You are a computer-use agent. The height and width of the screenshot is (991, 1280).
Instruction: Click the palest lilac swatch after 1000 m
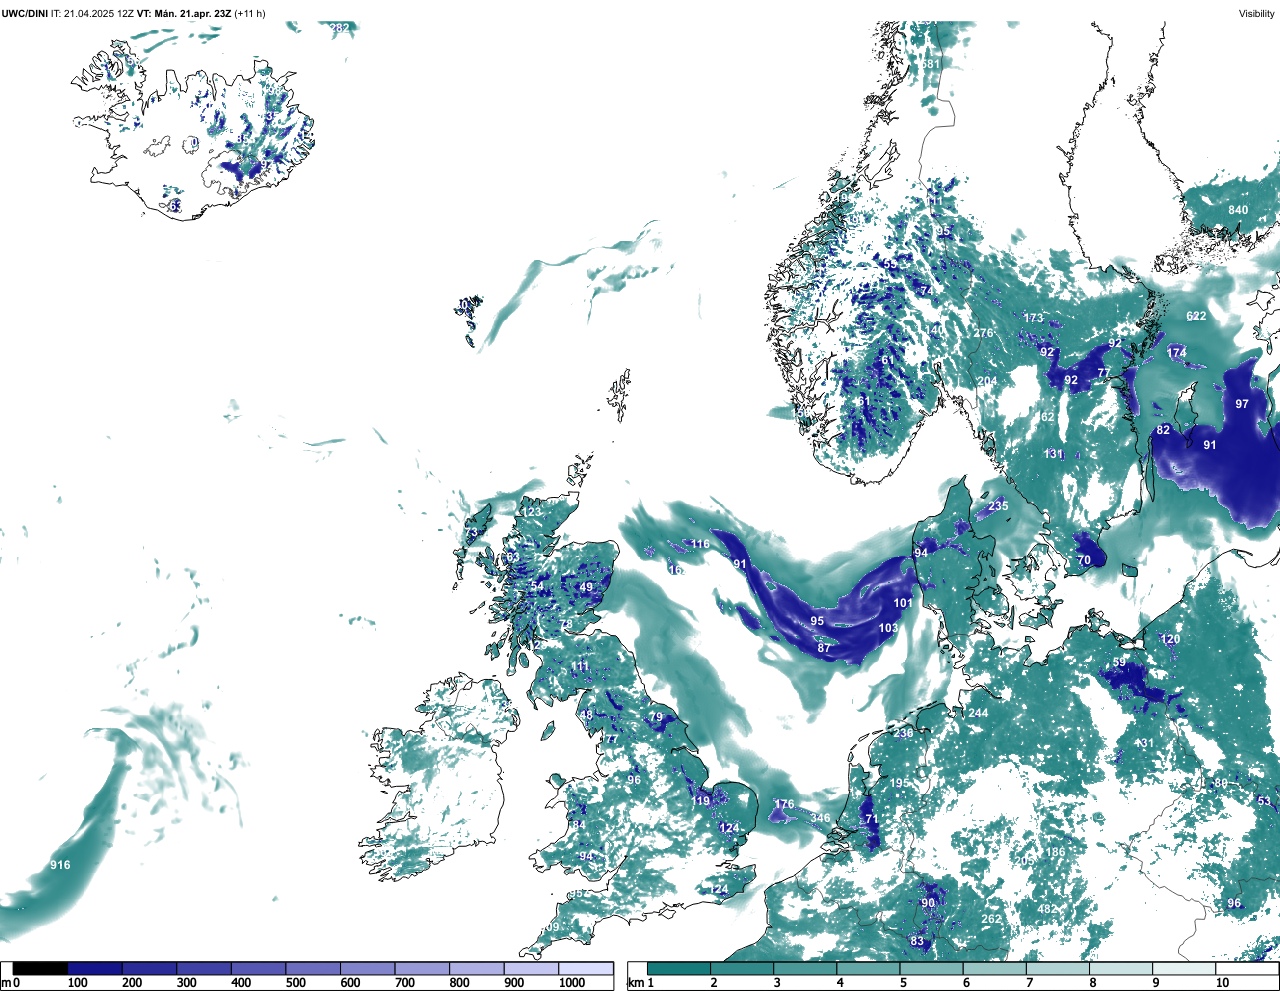pyautogui.click(x=586, y=969)
